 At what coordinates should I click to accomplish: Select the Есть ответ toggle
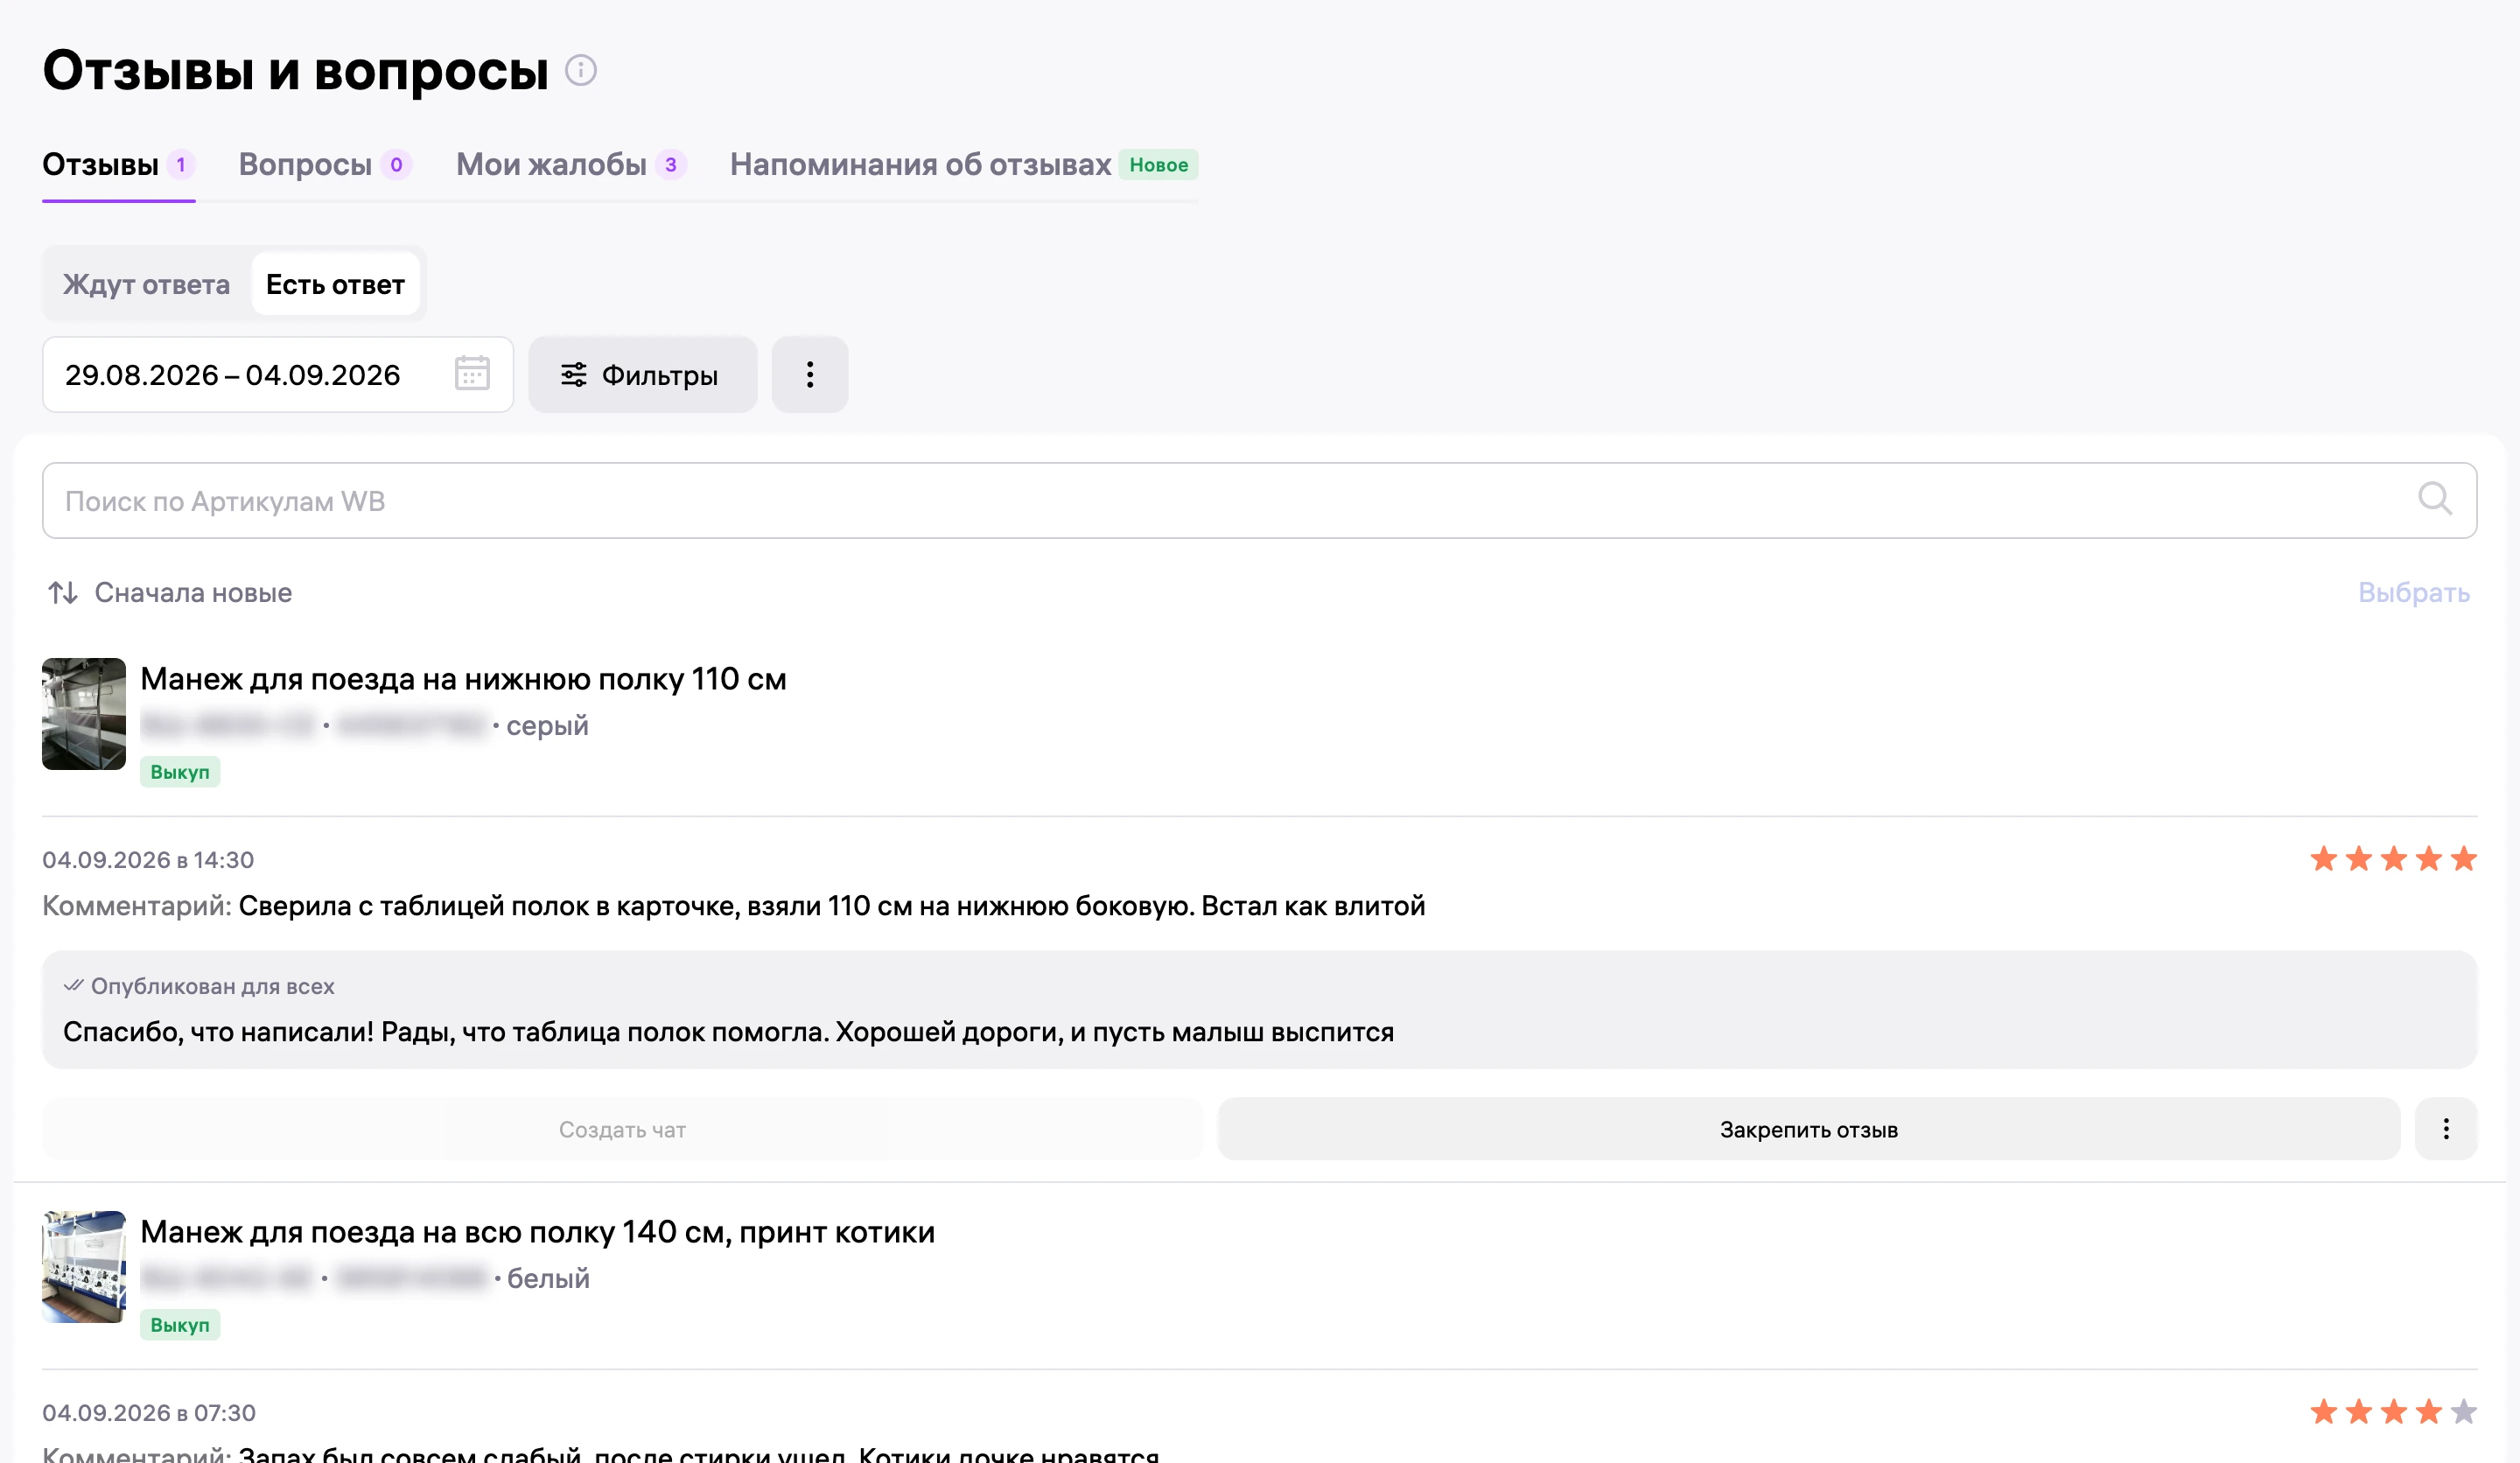[x=335, y=284]
